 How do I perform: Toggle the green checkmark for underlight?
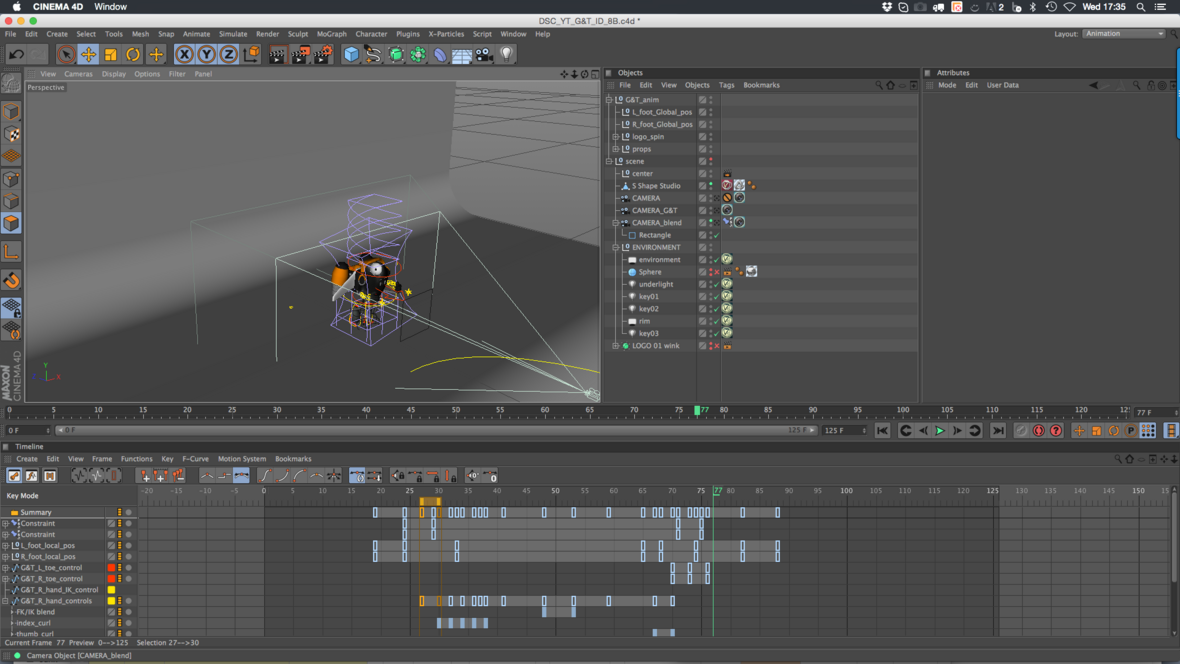tap(716, 284)
